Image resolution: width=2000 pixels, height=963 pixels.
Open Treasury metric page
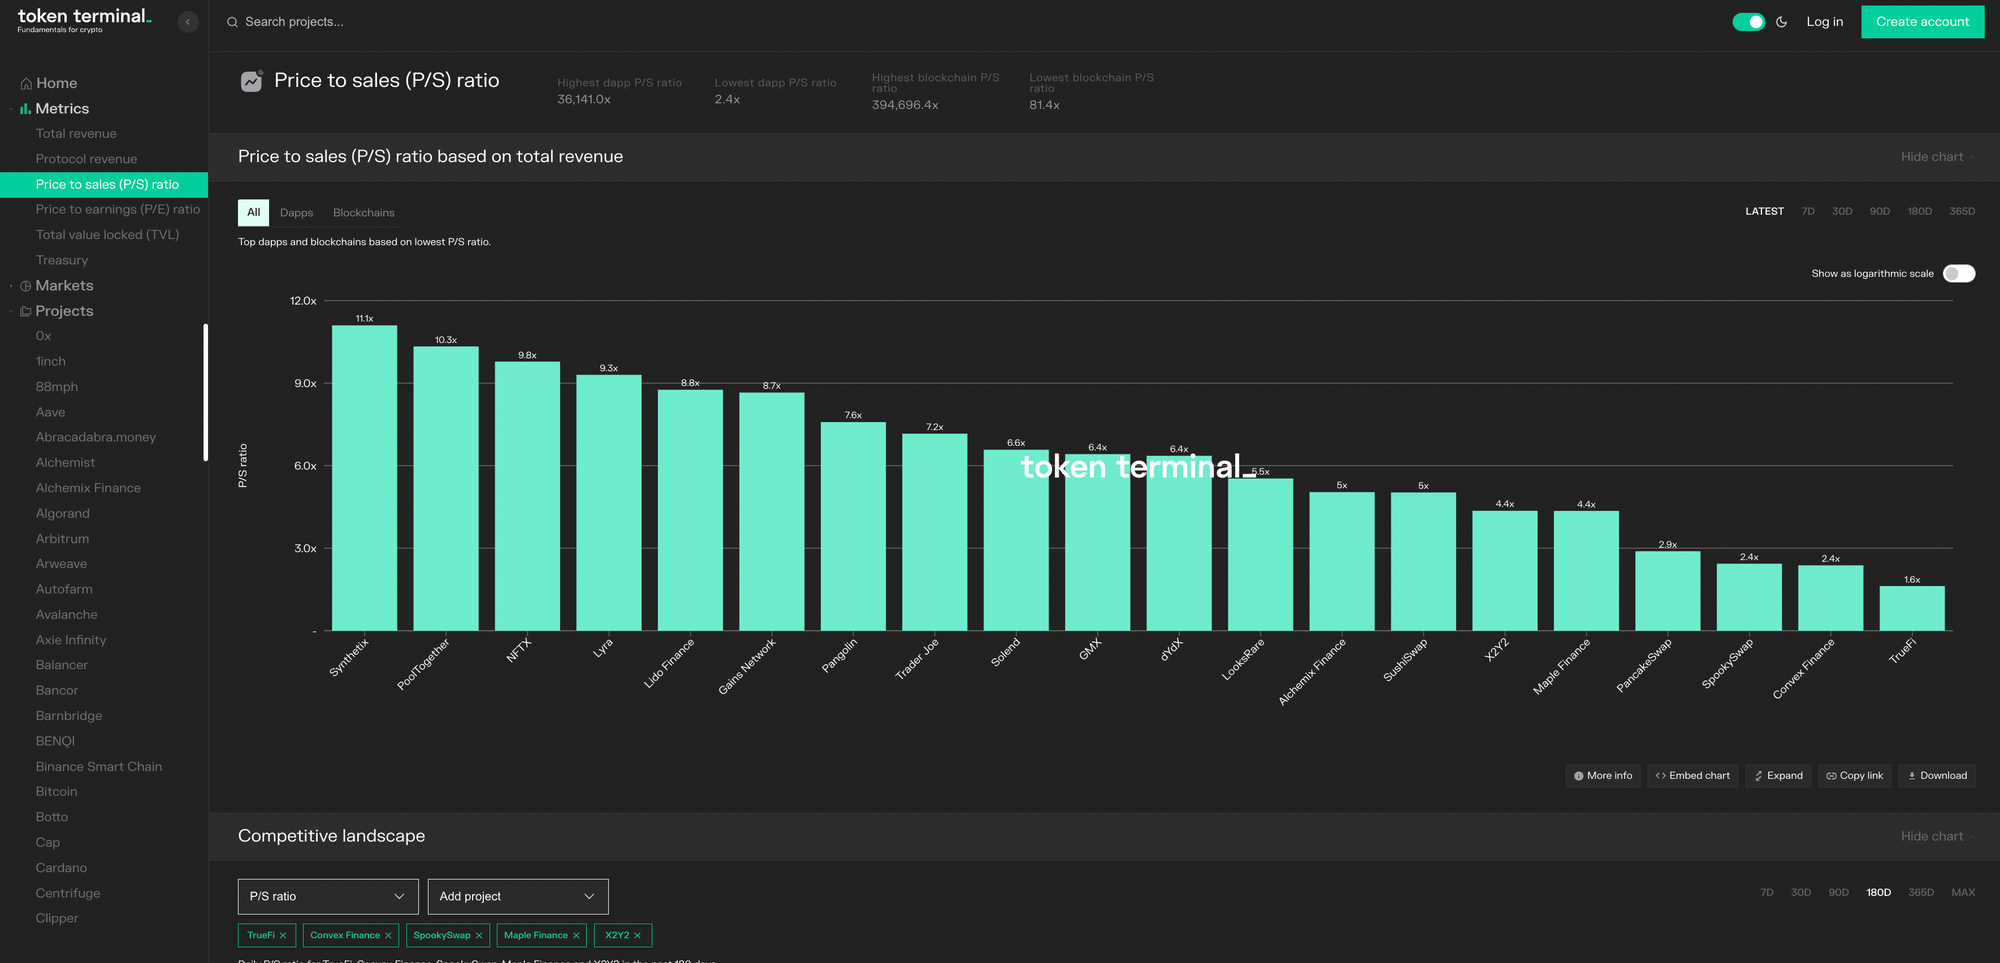(62, 260)
